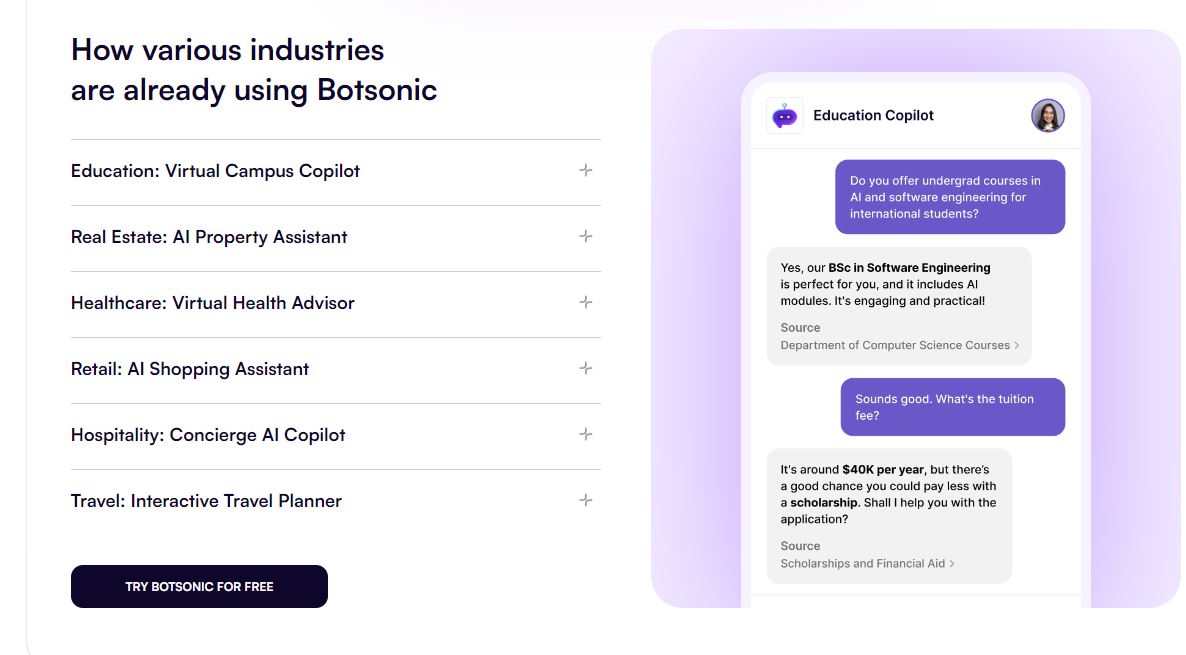Select the Healthcare: Virtual Health Advisor heading
Viewport: 1186px width, 655px height.
pyautogui.click(x=213, y=303)
